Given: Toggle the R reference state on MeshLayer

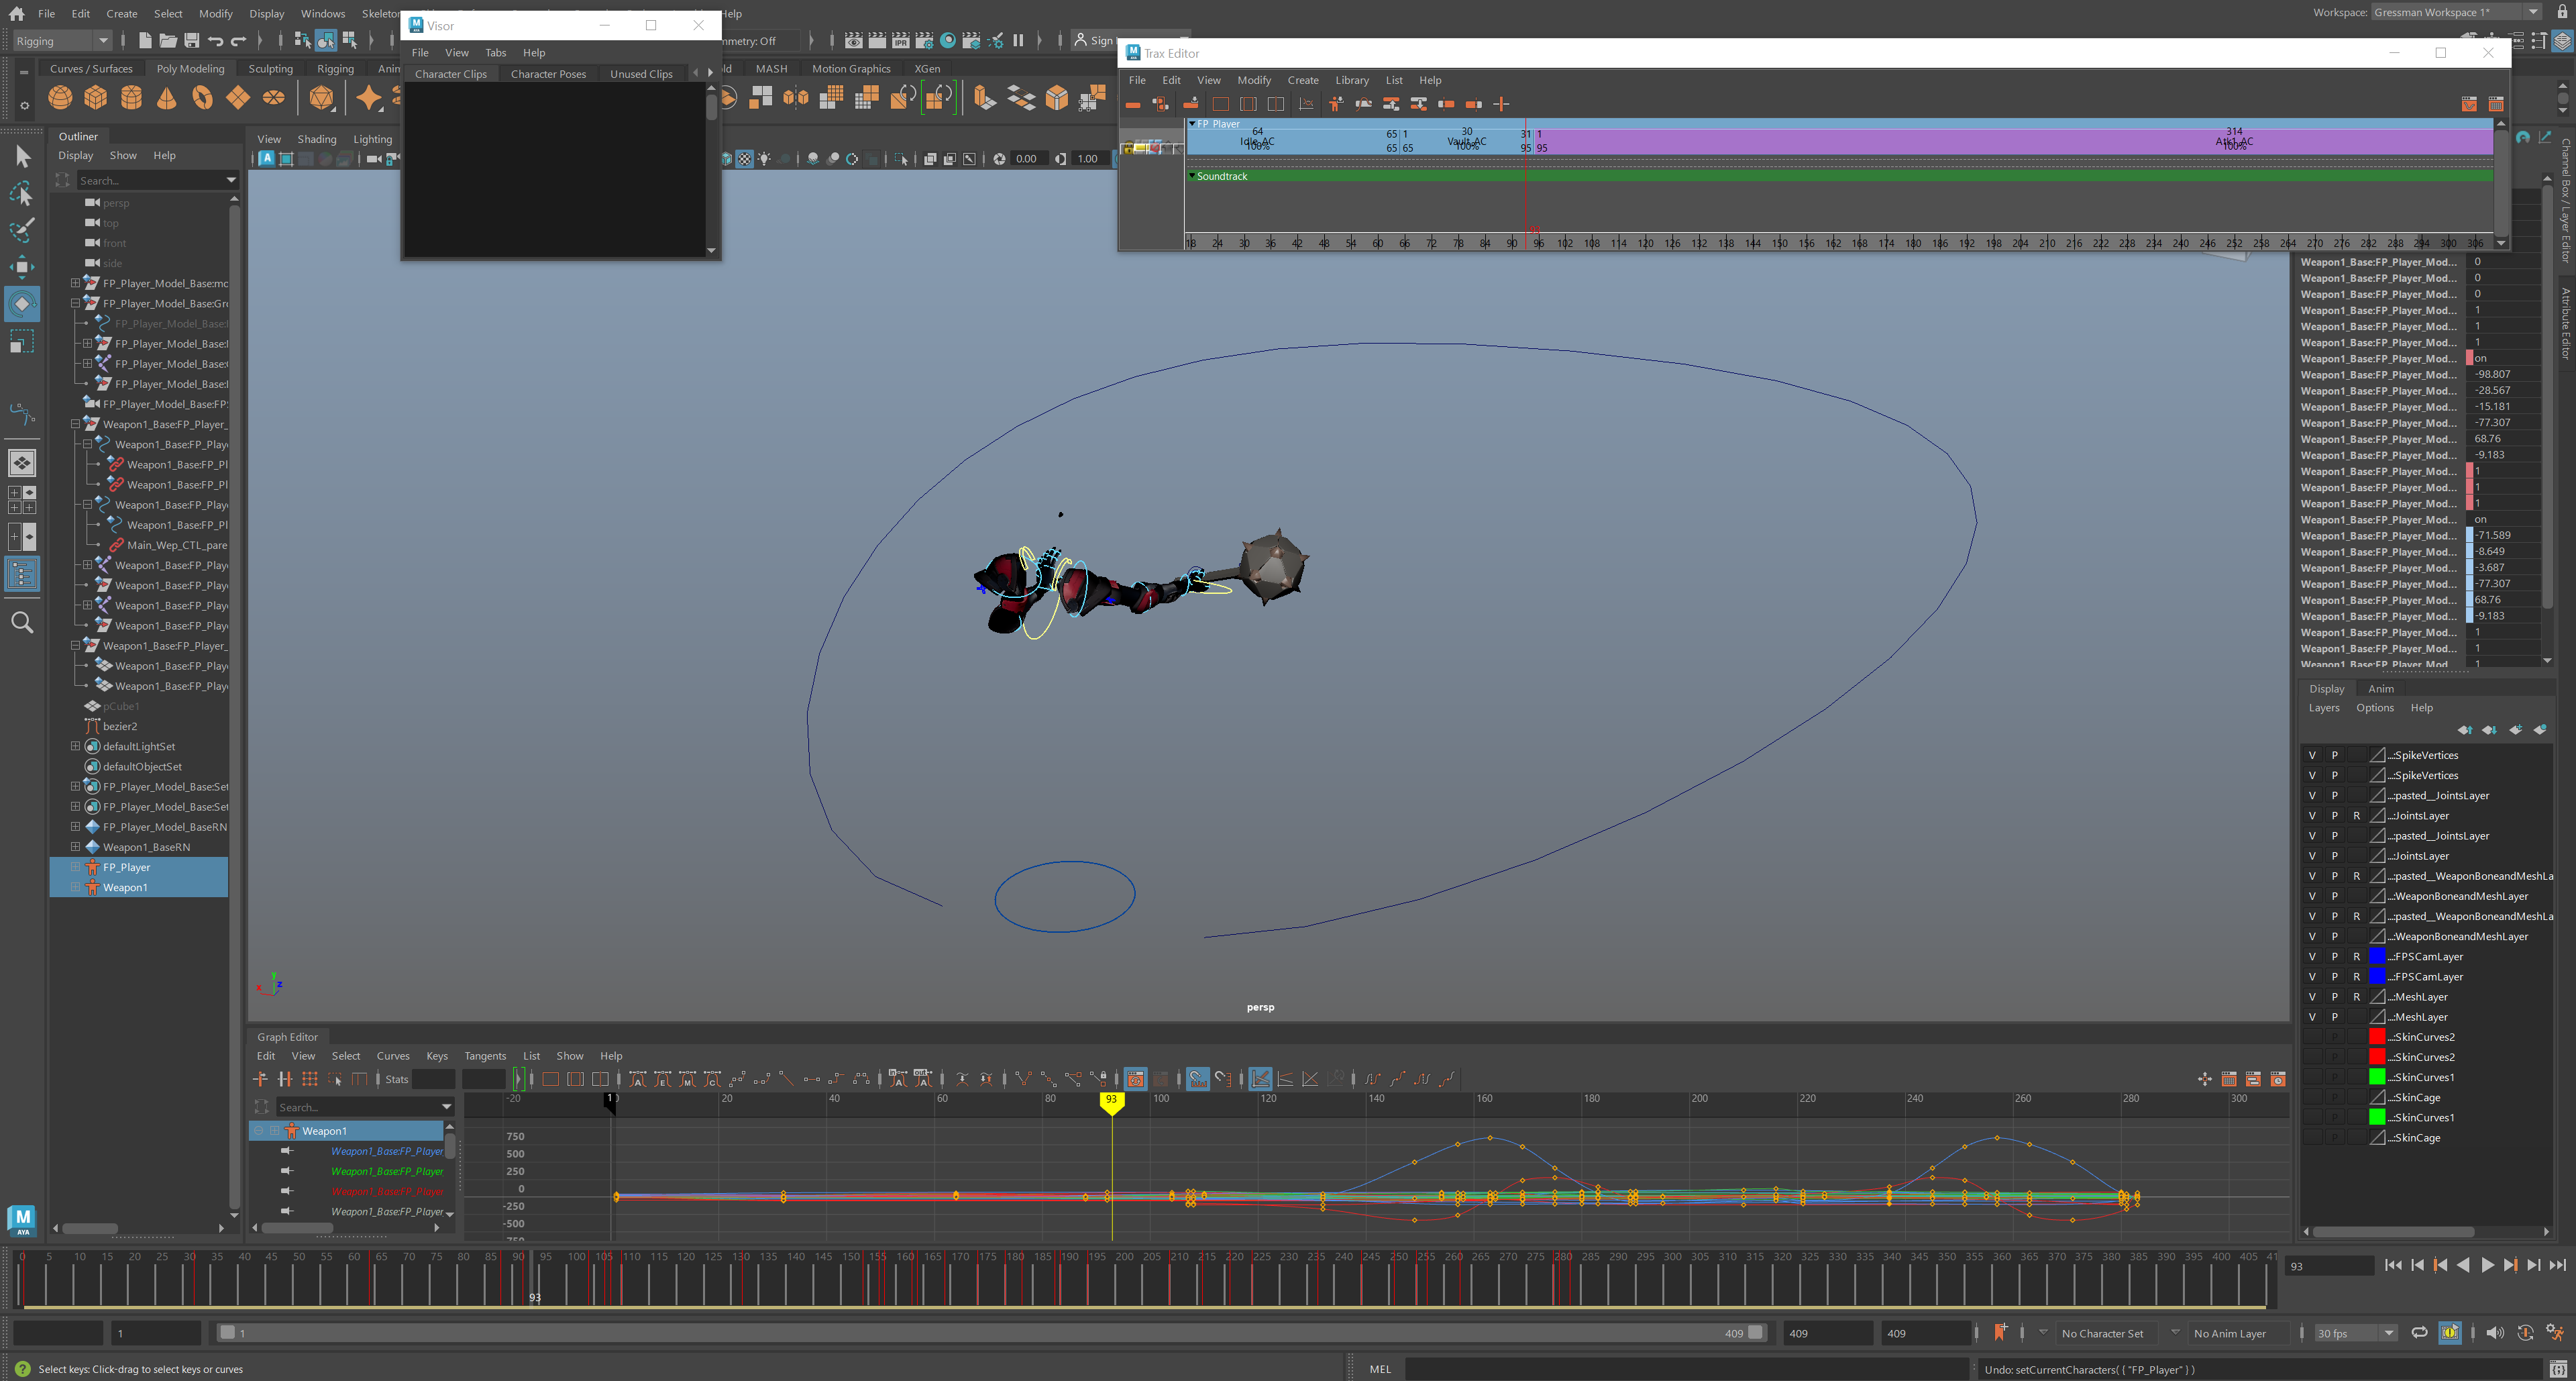Looking at the screenshot, I should tap(2356, 997).
